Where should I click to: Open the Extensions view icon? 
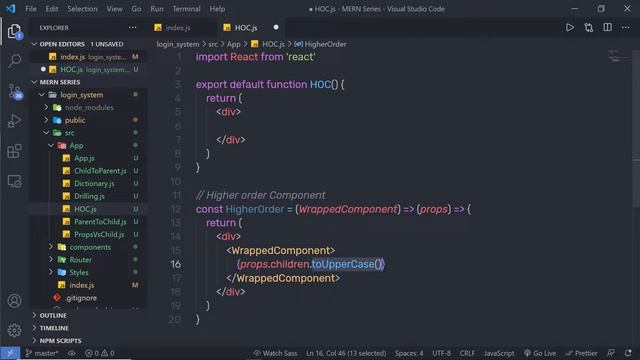coord(14,151)
